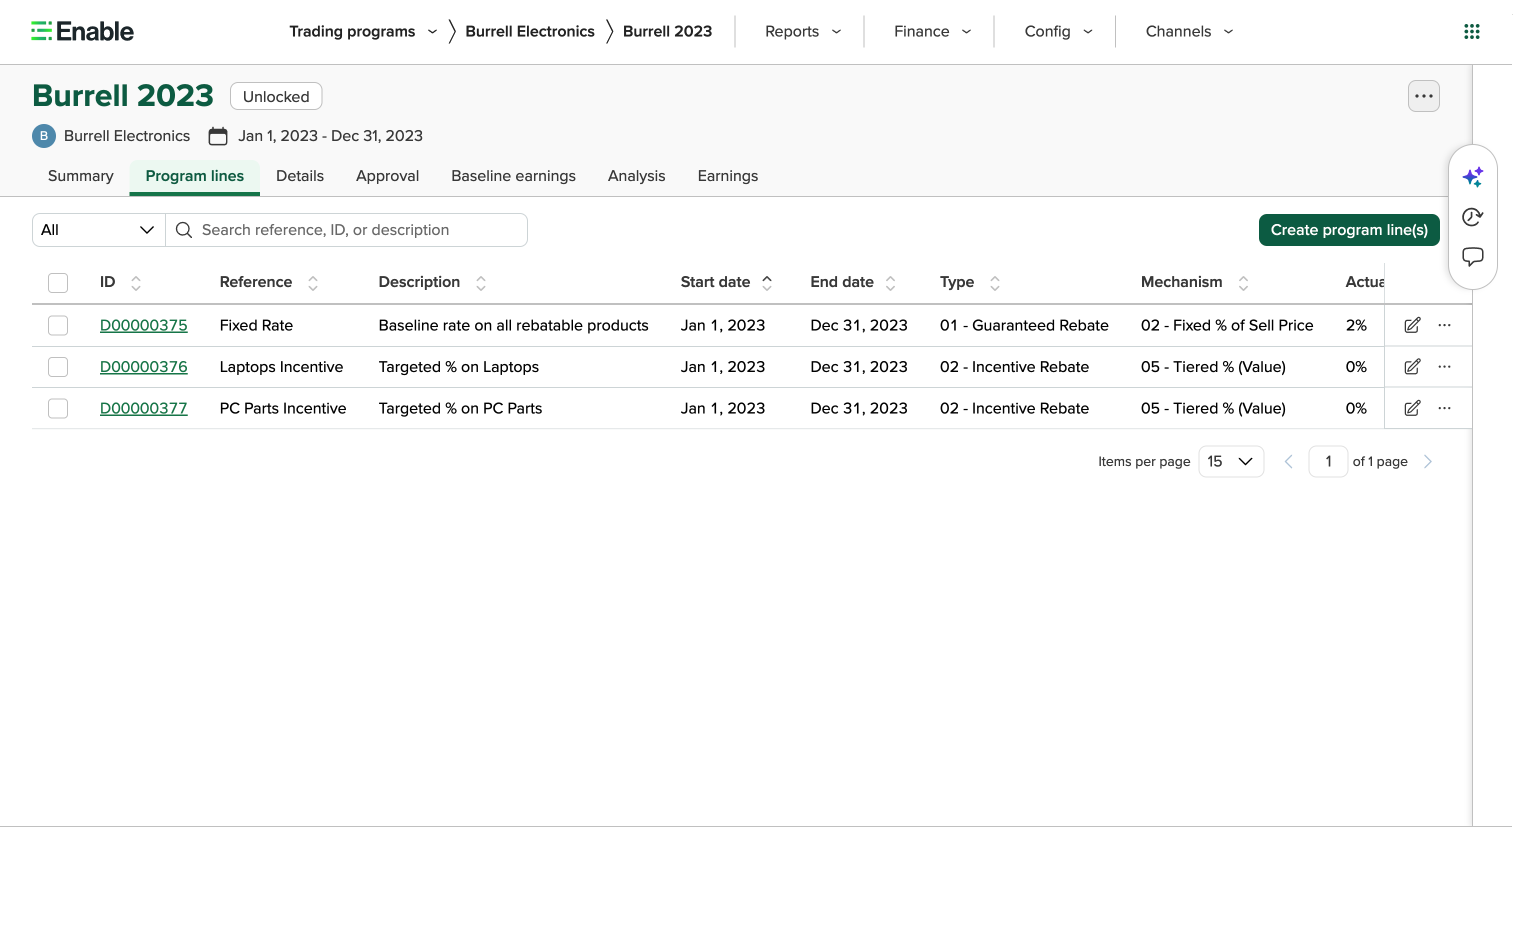Select the D00000375 row checkbox
Image resolution: width=1513 pixels, height=925 pixels.
pyautogui.click(x=58, y=326)
